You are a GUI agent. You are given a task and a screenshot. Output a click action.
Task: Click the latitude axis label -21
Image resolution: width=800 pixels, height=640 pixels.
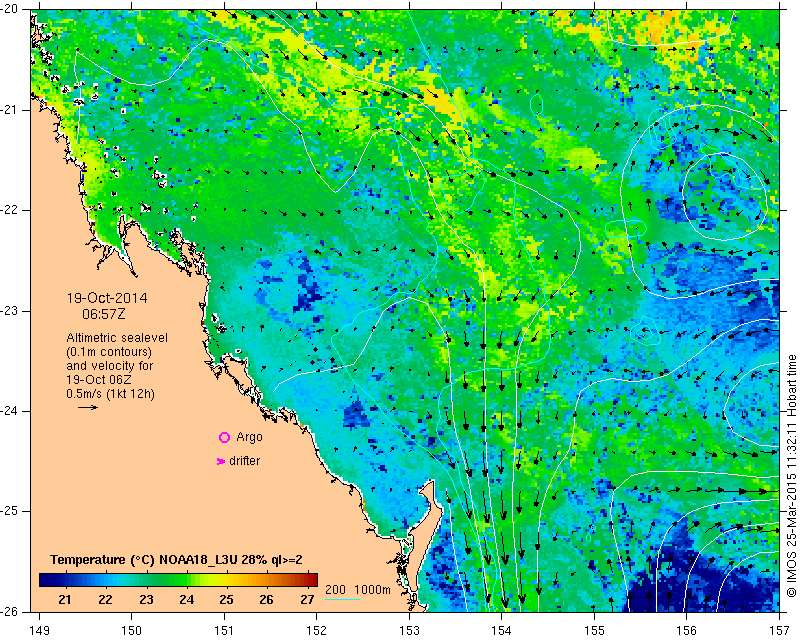point(10,110)
